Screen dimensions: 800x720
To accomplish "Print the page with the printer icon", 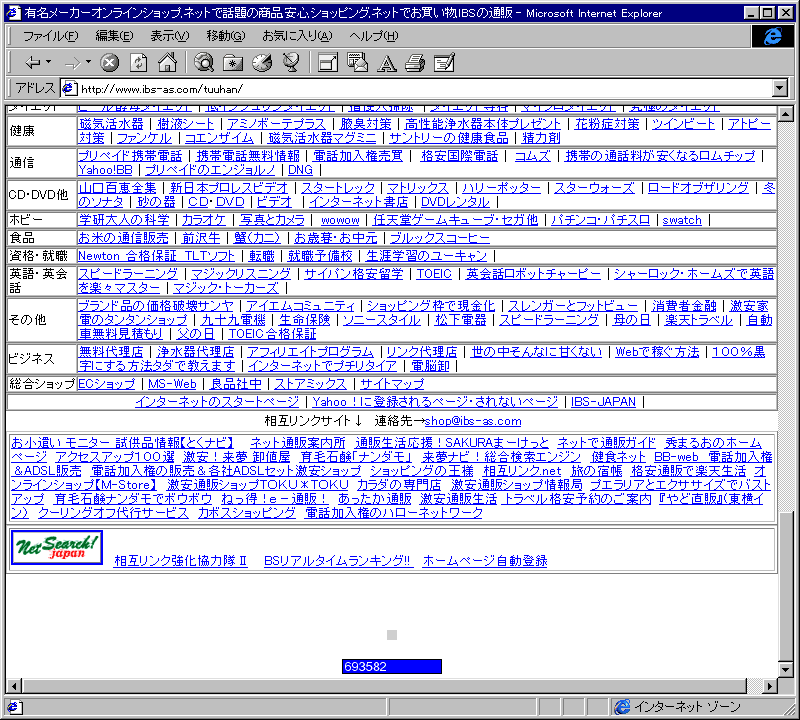I will [x=415, y=63].
